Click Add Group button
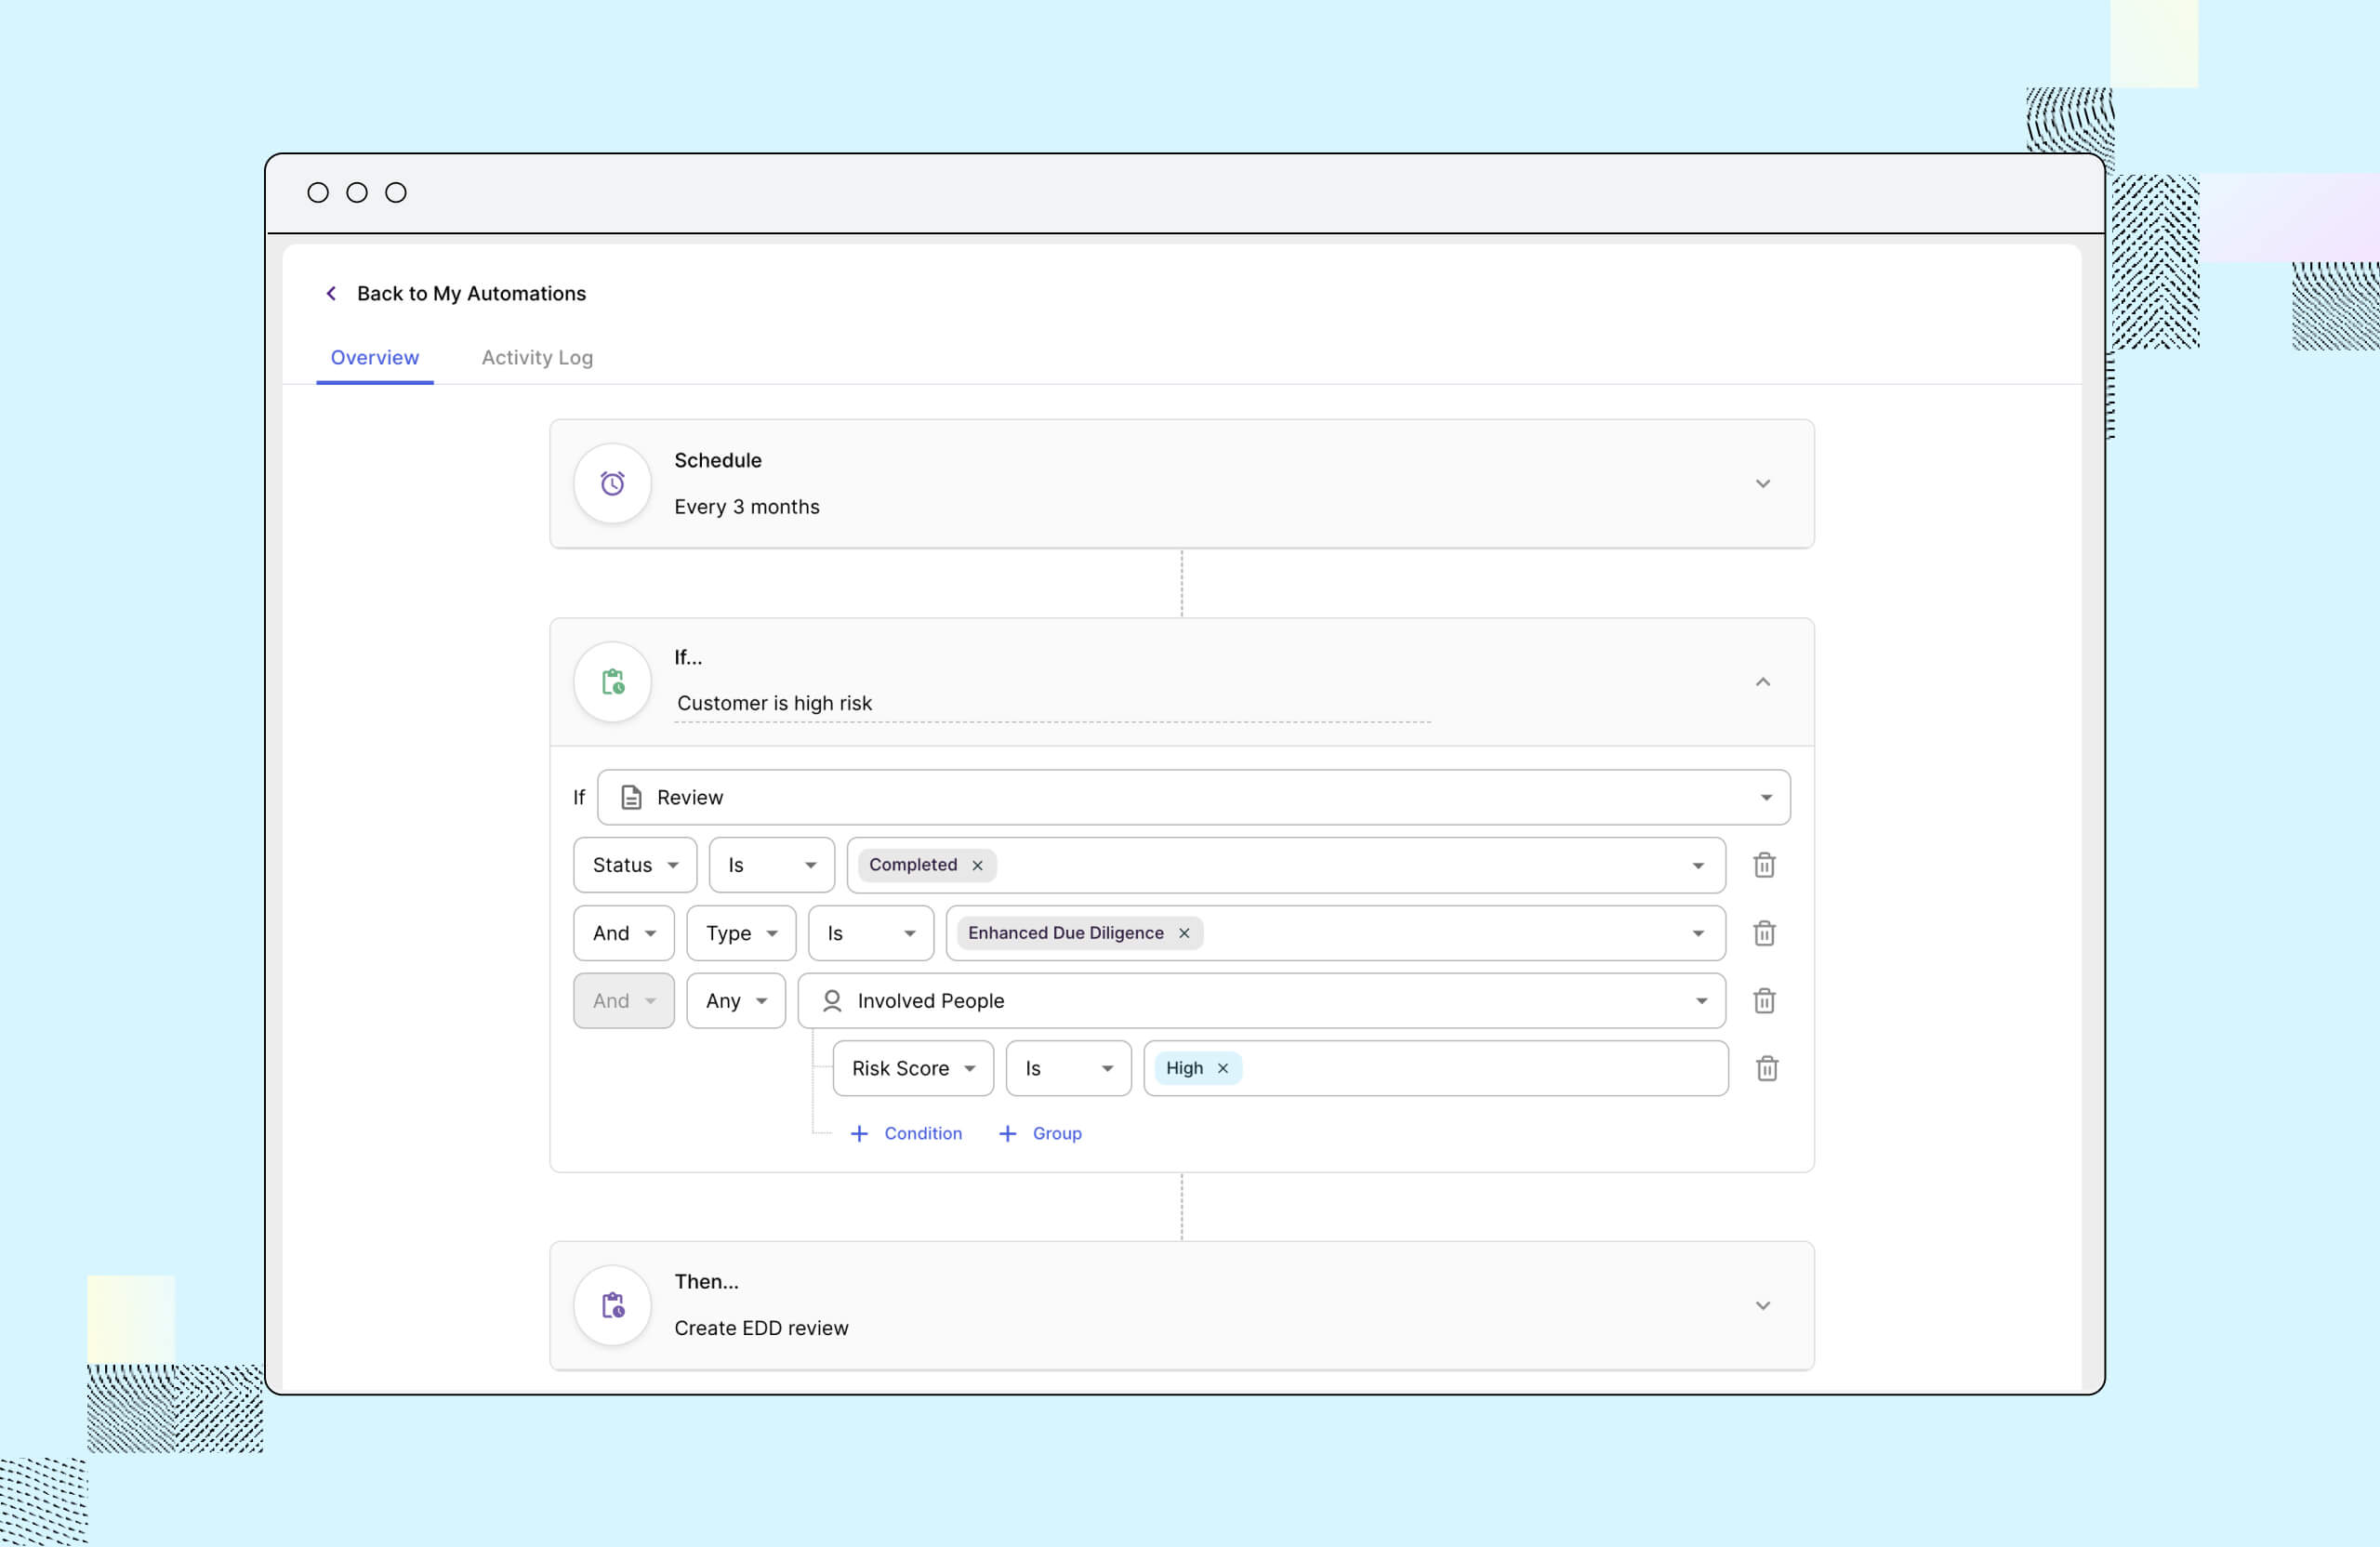 point(1042,1132)
